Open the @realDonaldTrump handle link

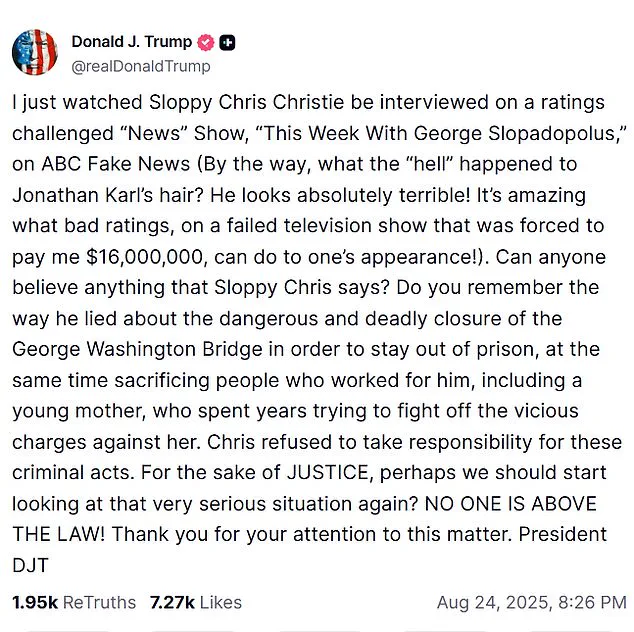coord(141,66)
